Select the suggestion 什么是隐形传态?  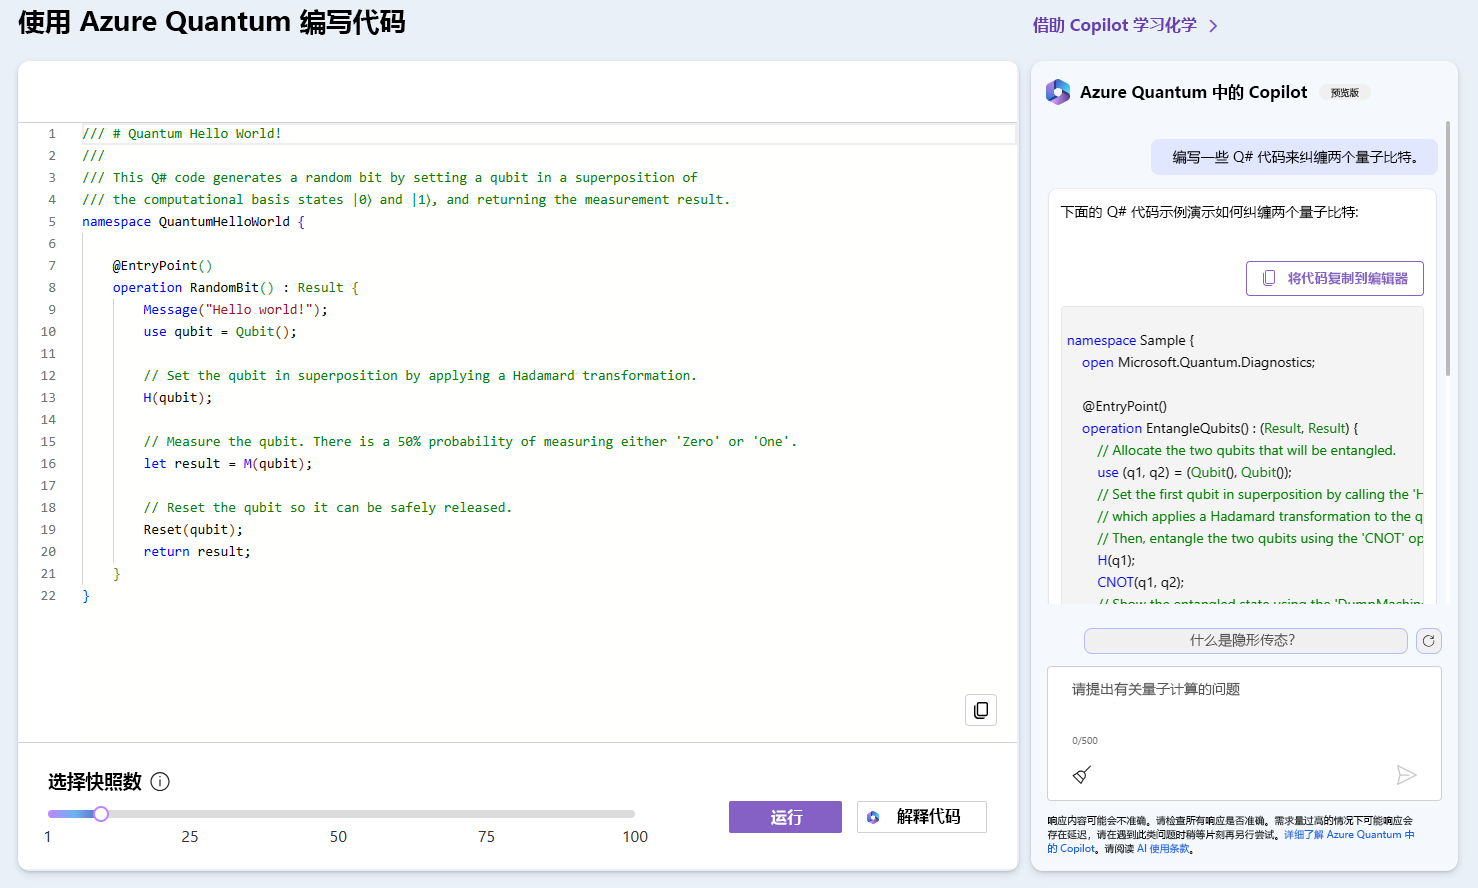[x=1246, y=641]
